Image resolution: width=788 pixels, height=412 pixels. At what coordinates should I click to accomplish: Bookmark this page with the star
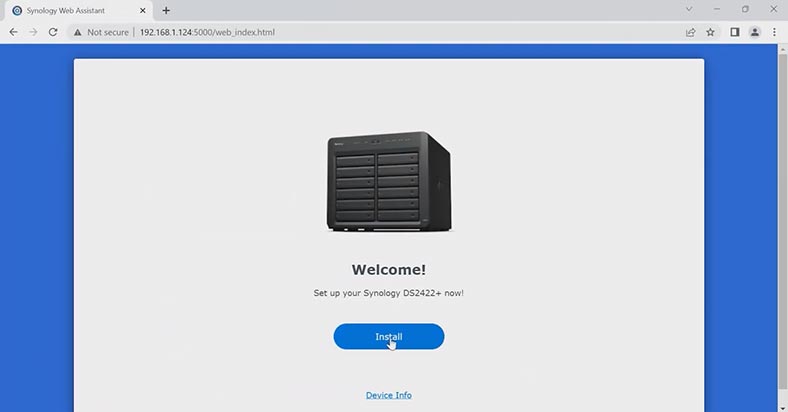710,32
